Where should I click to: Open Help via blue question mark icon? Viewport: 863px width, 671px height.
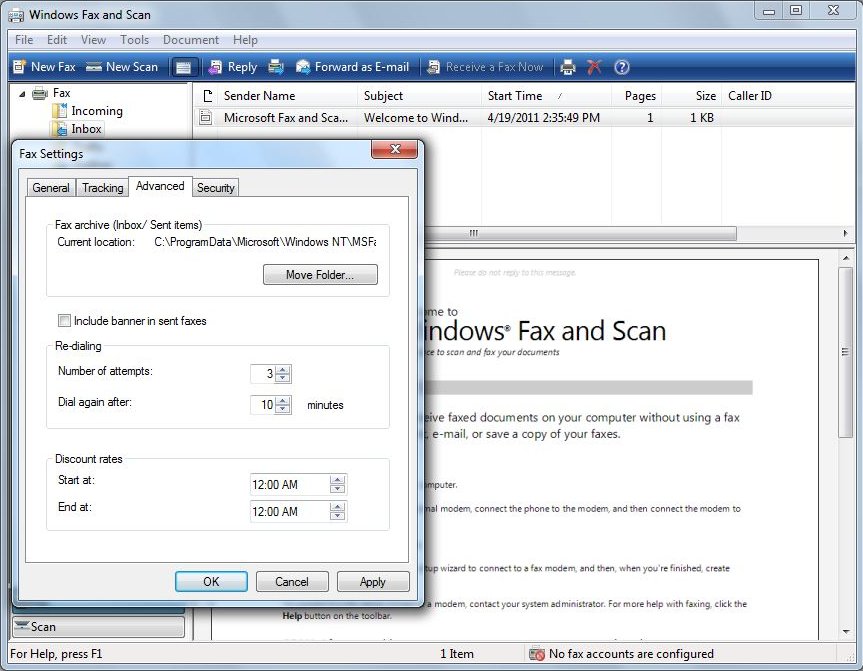(x=621, y=67)
